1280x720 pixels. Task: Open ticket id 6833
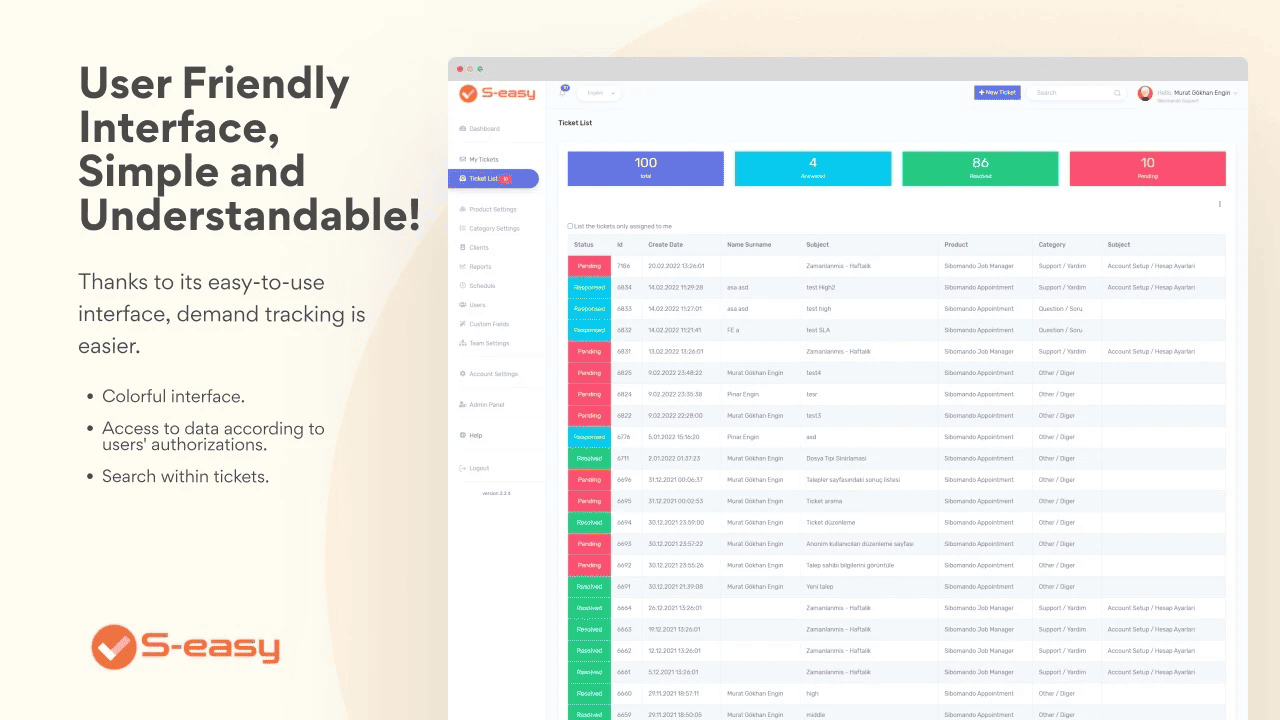click(624, 309)
